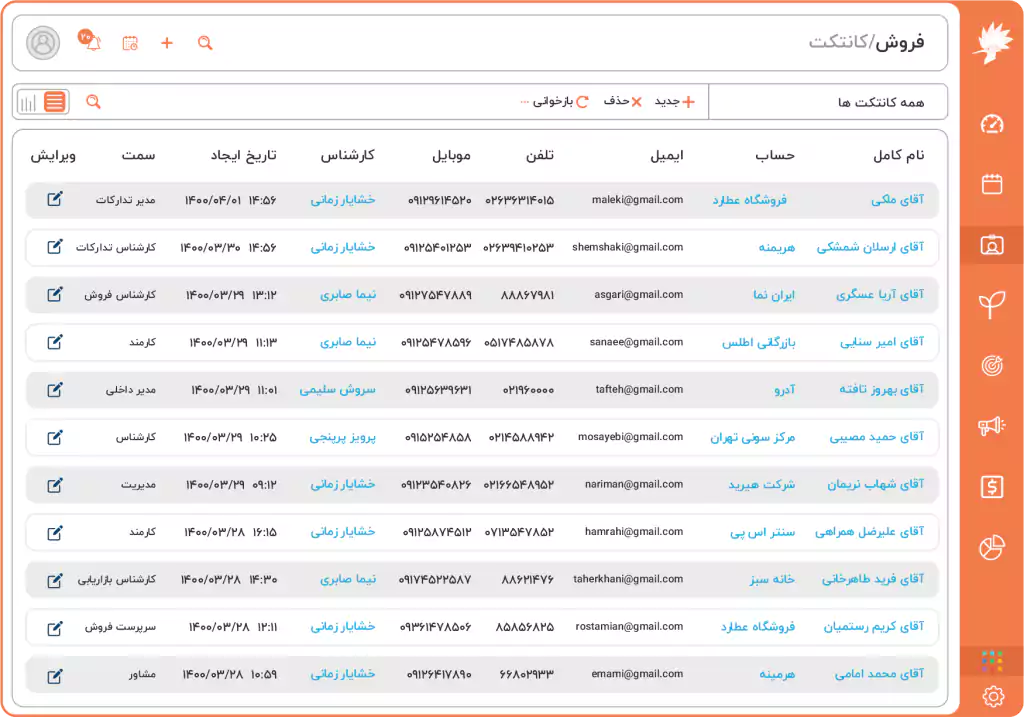Image resolution: width=1024 pixels, height=717 pixels.
Task: Open the settings gear at the sidebar bottom
Action: (992, 695)
